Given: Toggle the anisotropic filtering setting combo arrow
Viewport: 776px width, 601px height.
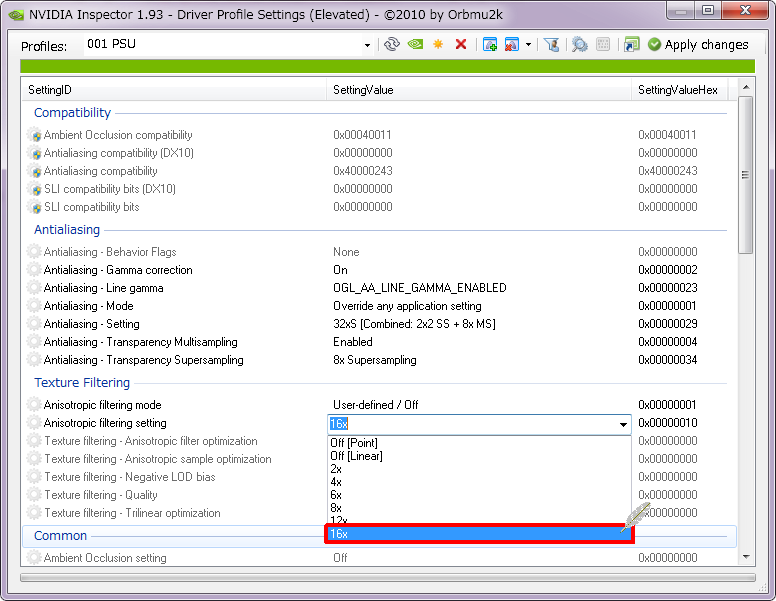Looking at the screenshot, I should 623,424.
